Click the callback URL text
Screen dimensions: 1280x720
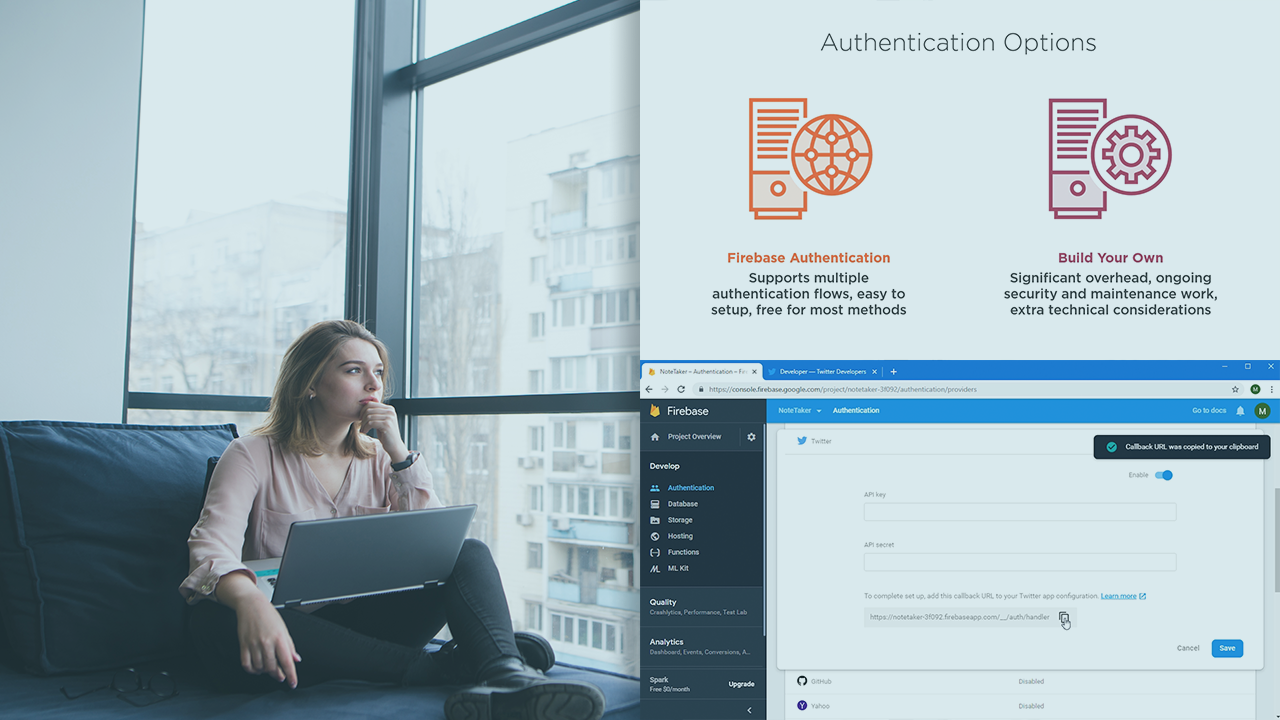coord(960,617)
